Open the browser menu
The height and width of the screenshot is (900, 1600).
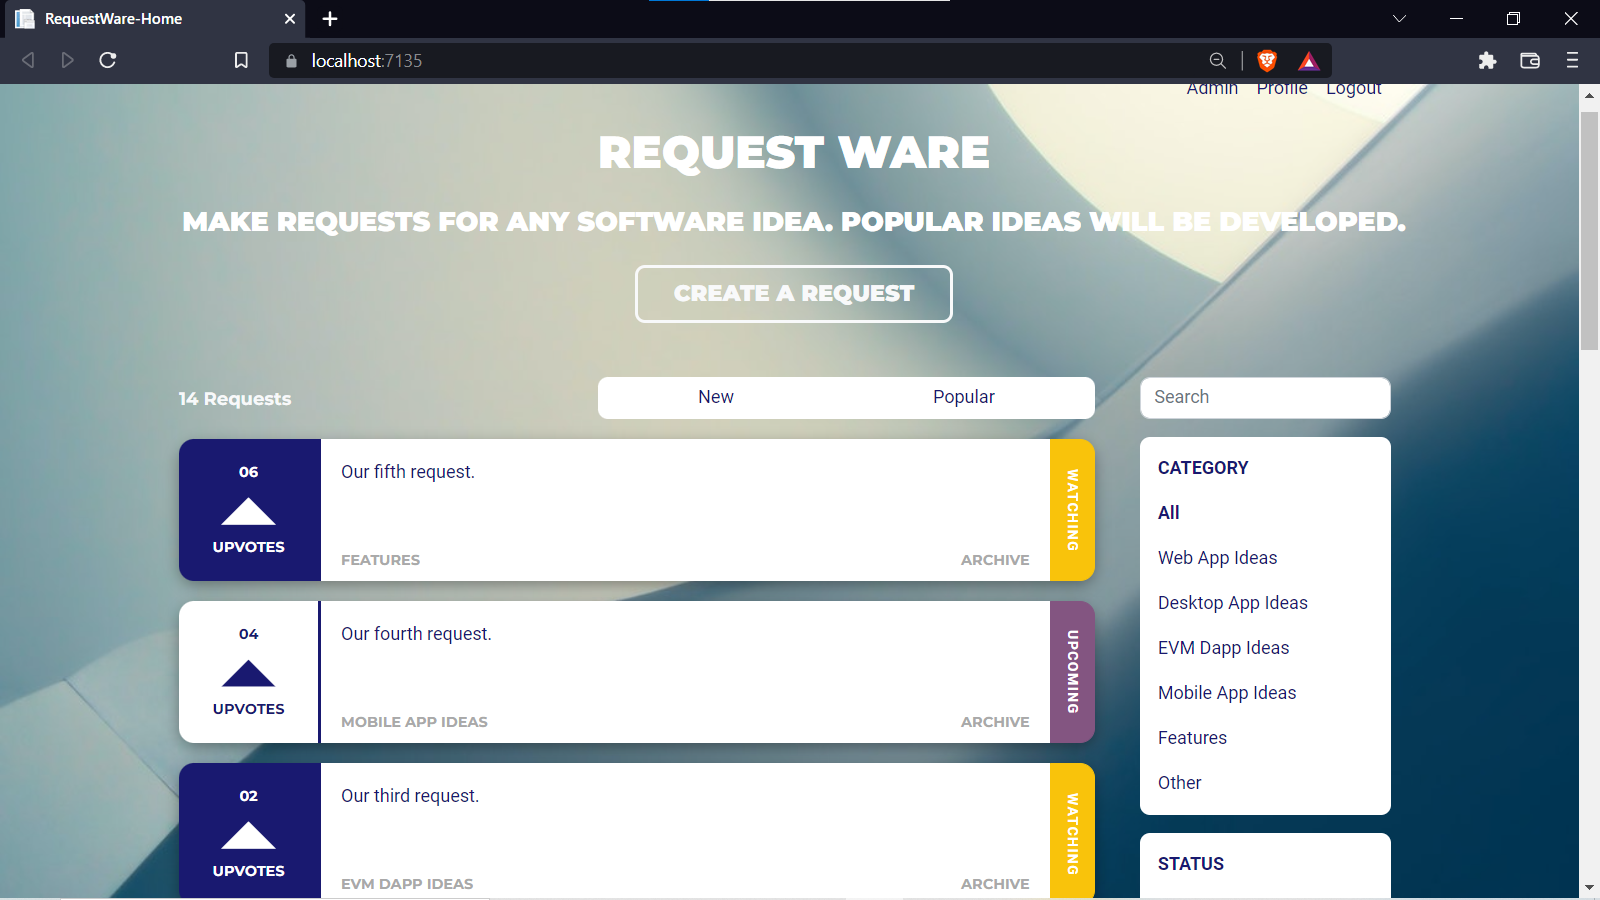(x=1571, y=60)
